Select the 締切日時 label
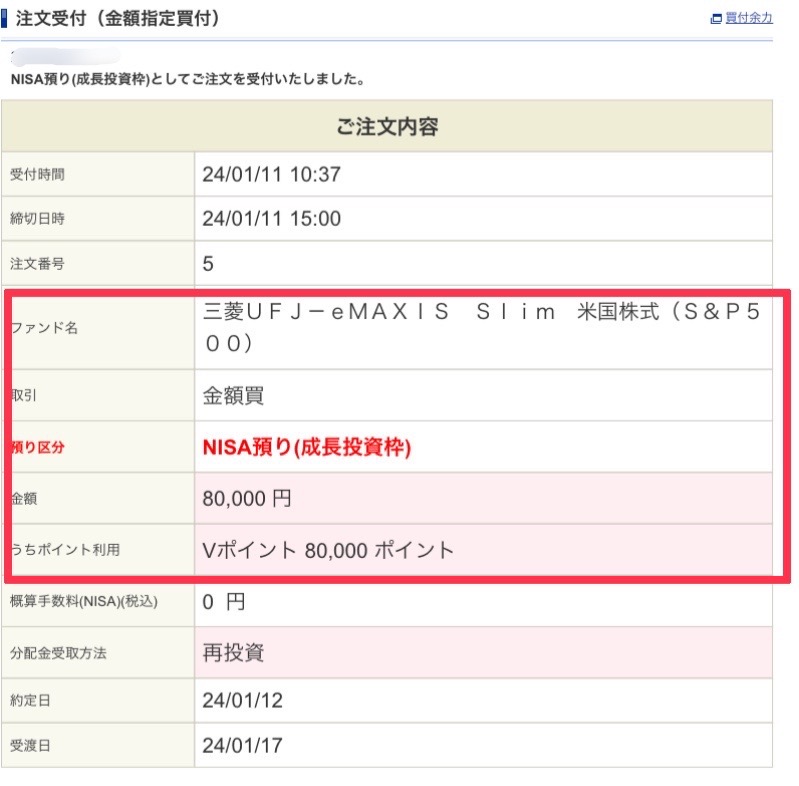This screenshot has width=799, height=786. [37, 219]
